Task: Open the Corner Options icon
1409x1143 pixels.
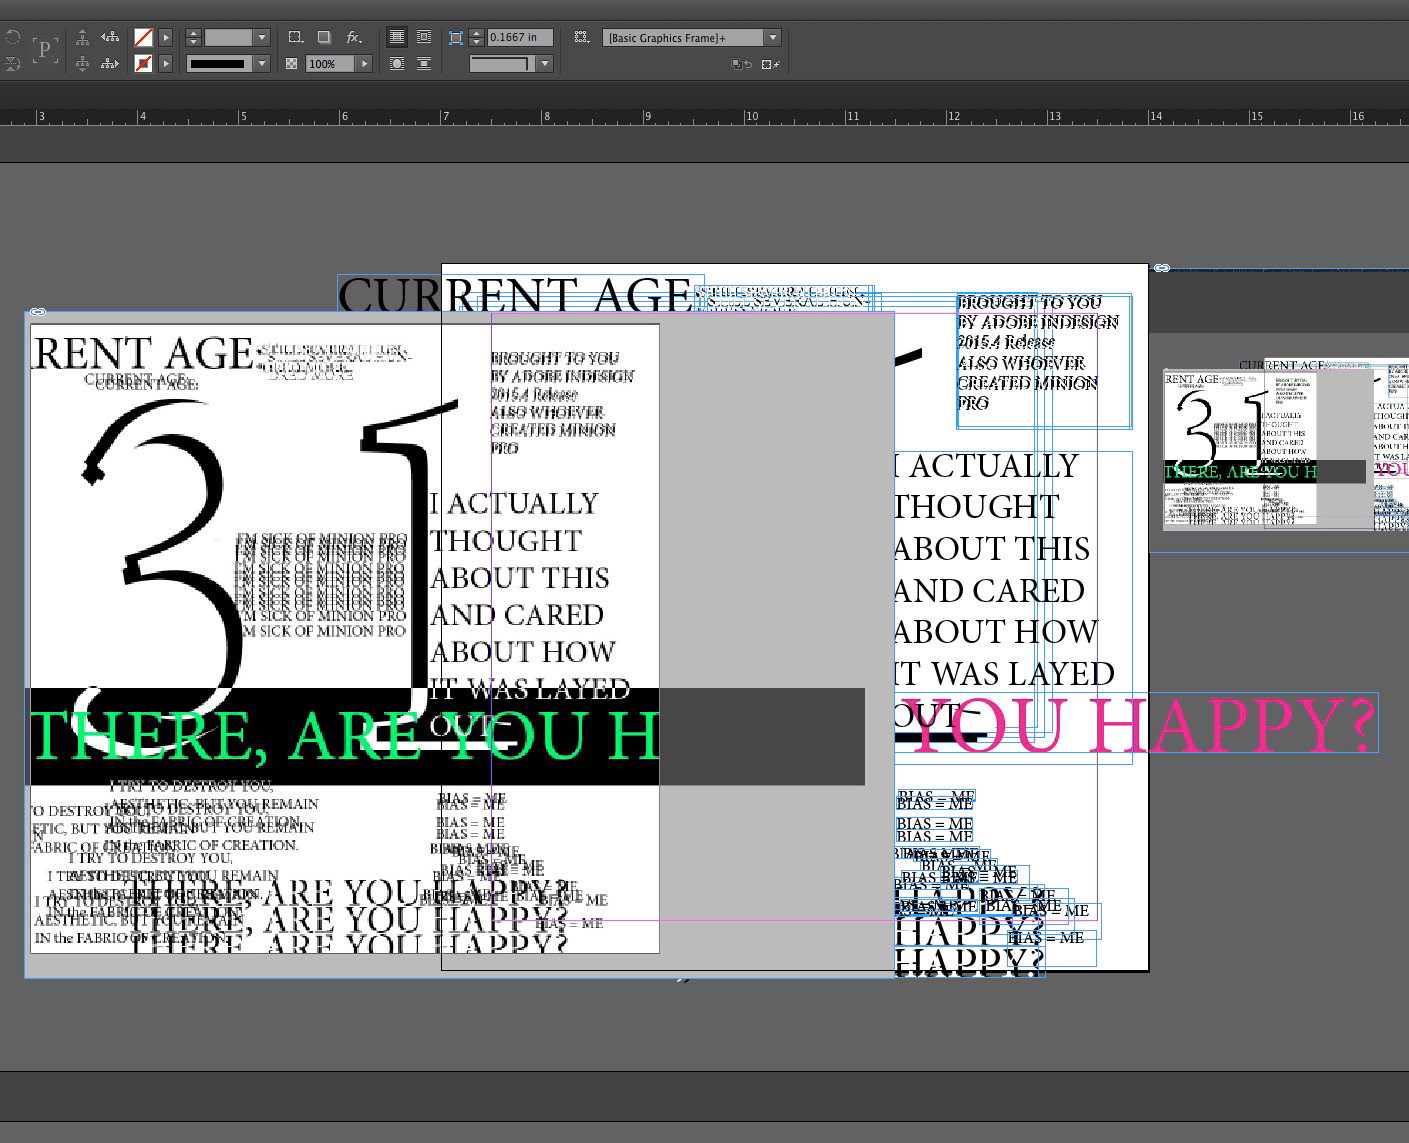Action: click(296, 38)
